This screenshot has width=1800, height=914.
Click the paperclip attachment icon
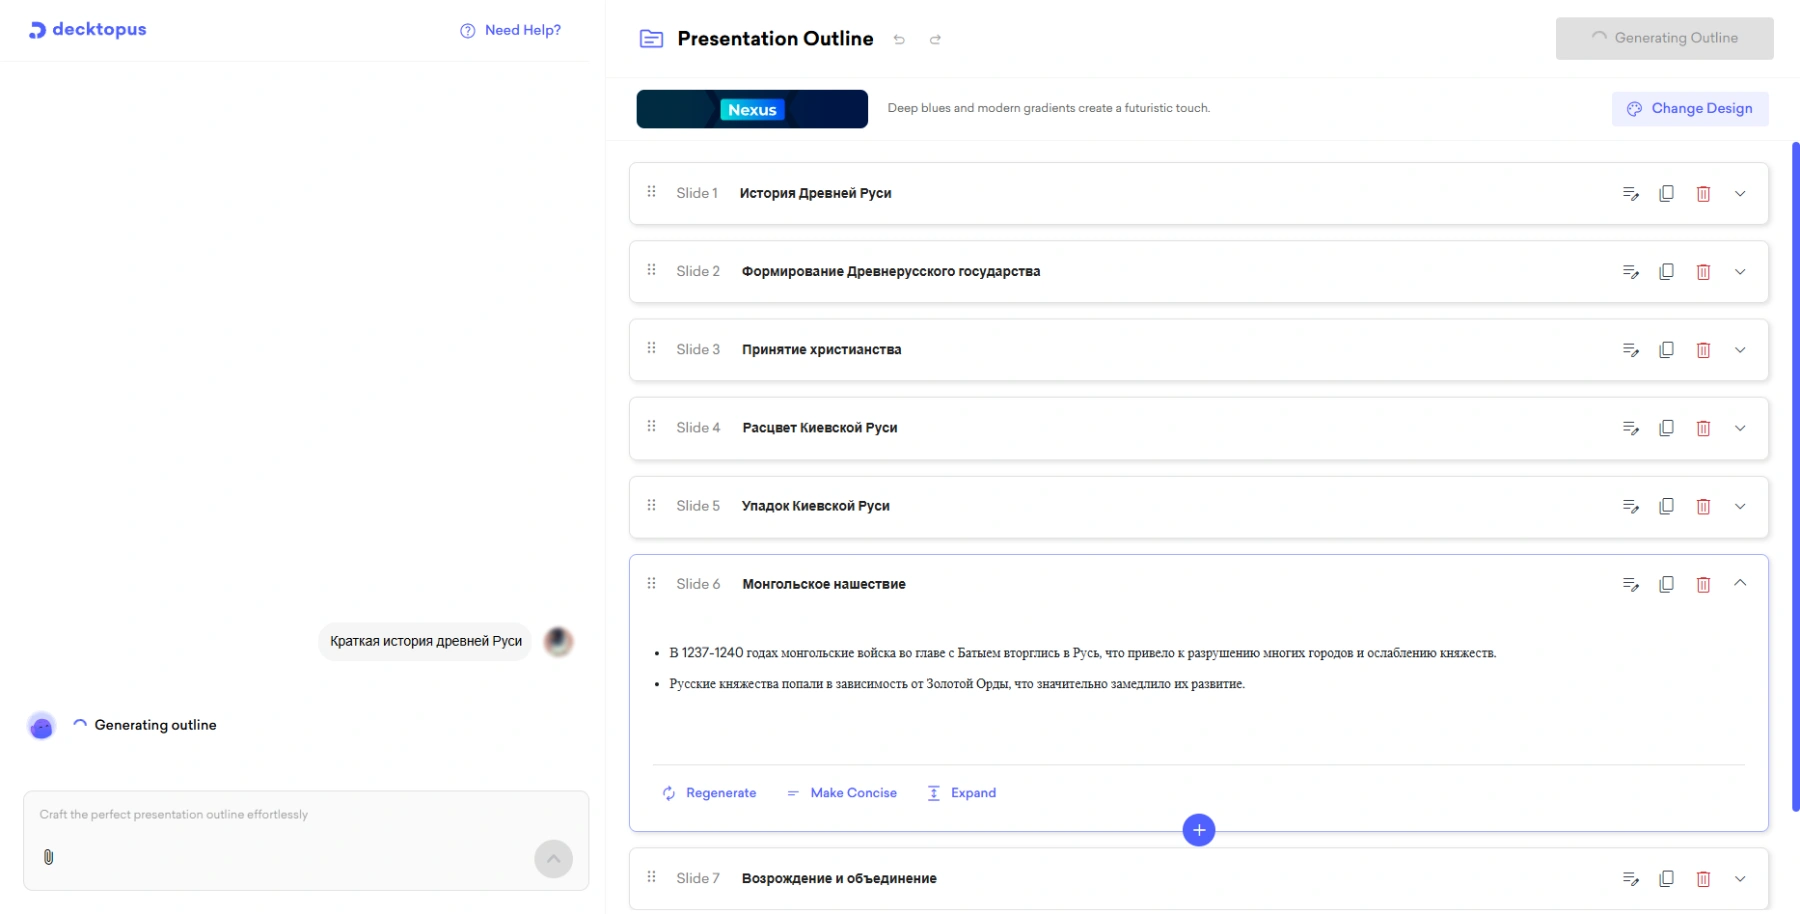coord(48,857)
